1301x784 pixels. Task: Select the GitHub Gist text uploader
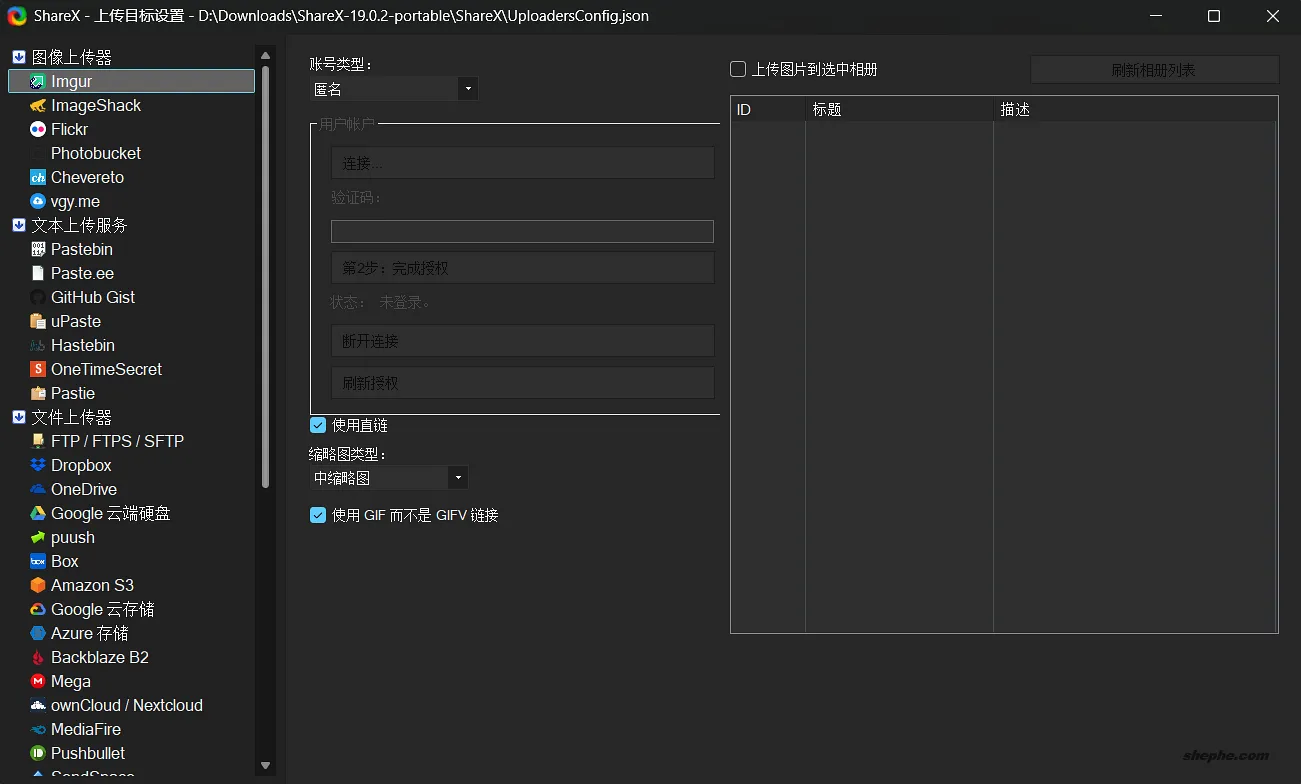coord(91,297)
